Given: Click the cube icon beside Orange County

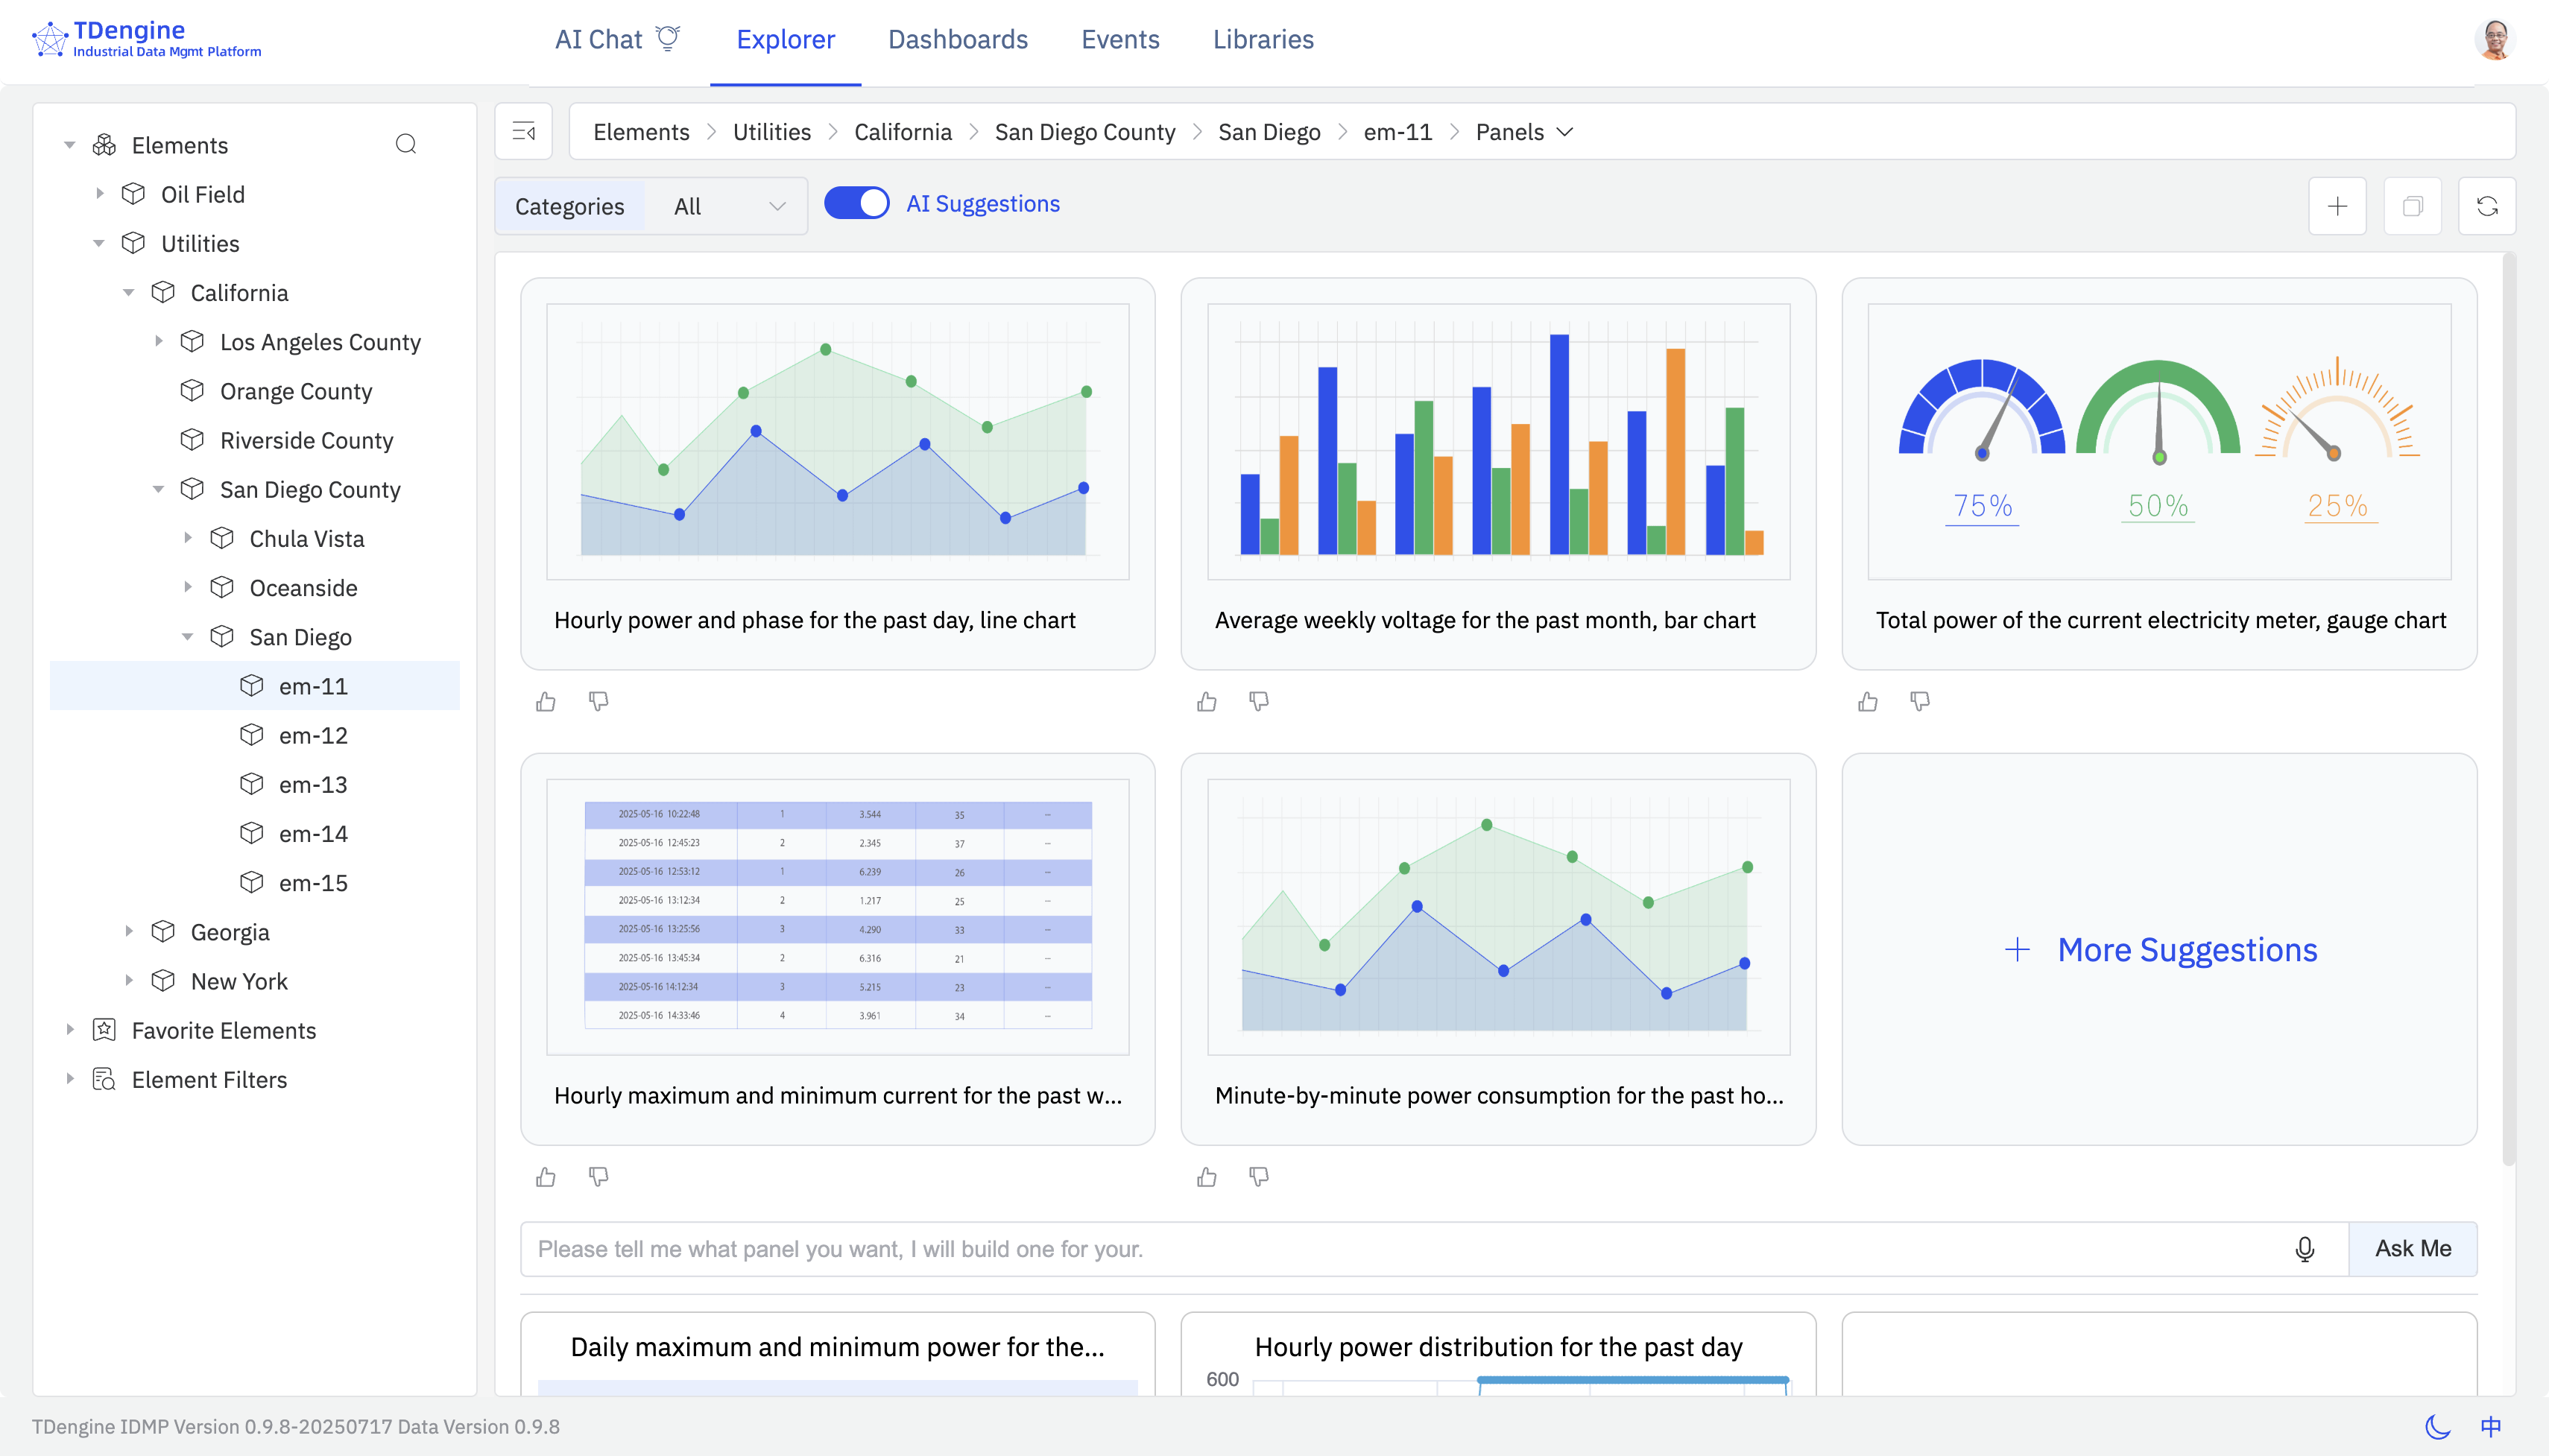Looking at the screenshot, I should click(x=192, y=391).
